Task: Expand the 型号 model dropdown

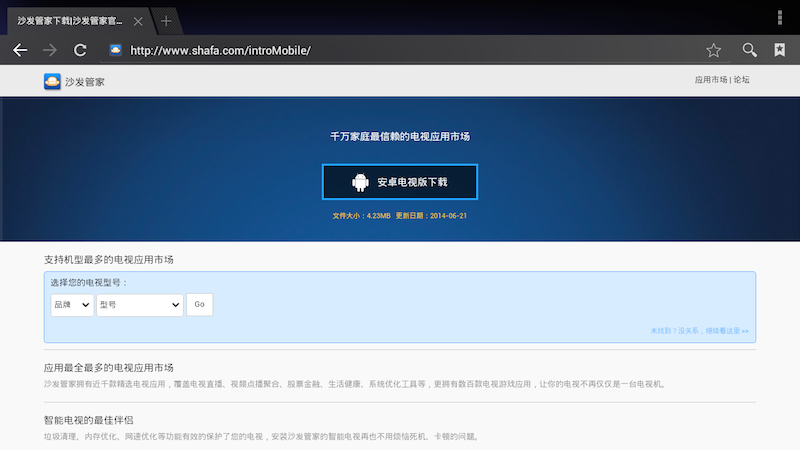Action: pyautogui.click(x=140, y=305)
